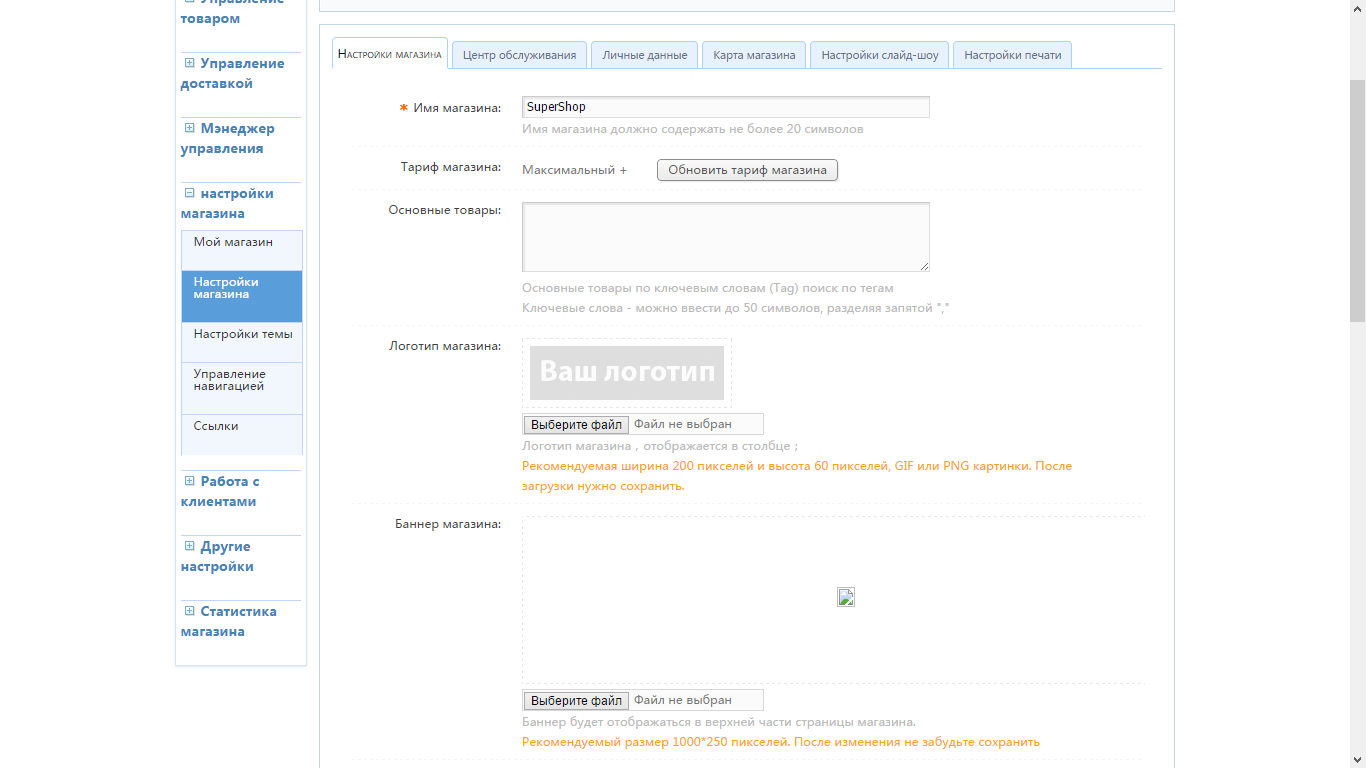Click the Логотип магазина label
The height and width of the screenshot is (768, 1366).
[x=445, y=347]
